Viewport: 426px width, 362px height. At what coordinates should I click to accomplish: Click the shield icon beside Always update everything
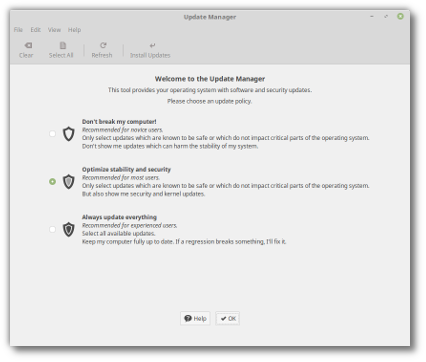point(69,229)
